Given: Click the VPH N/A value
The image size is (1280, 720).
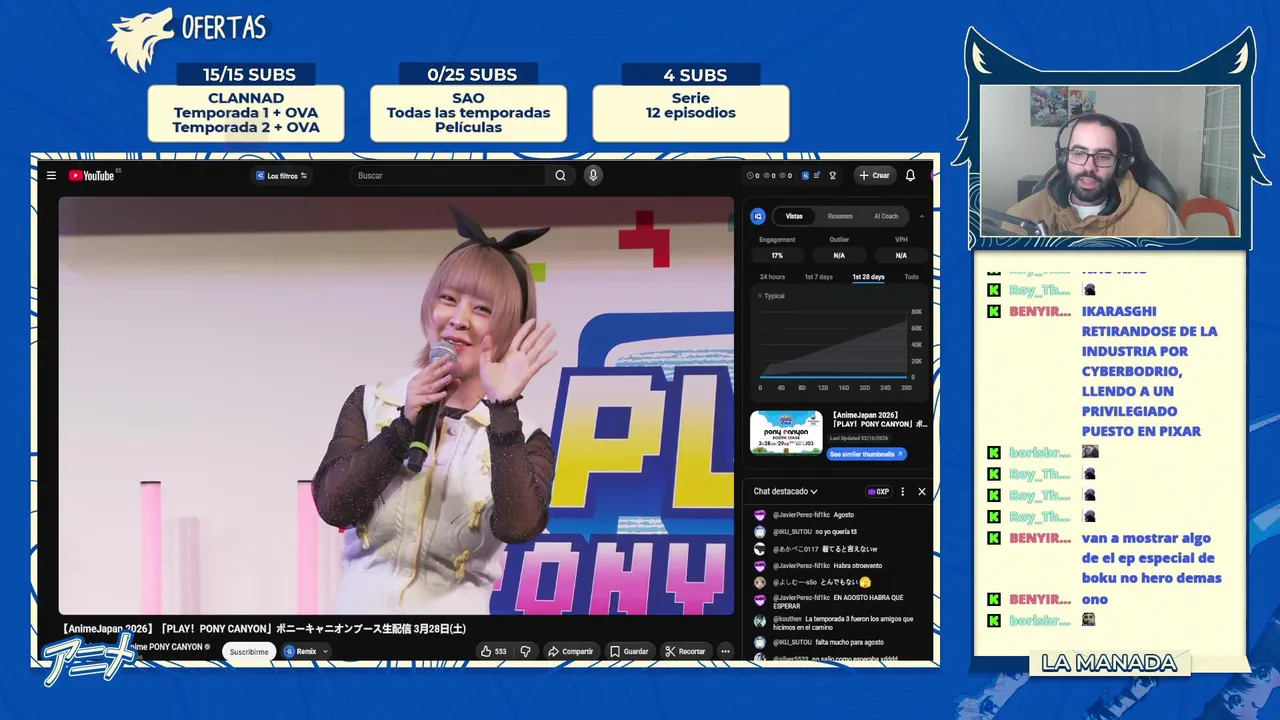Looking at the screenshot, I should (x=901, y=255).
